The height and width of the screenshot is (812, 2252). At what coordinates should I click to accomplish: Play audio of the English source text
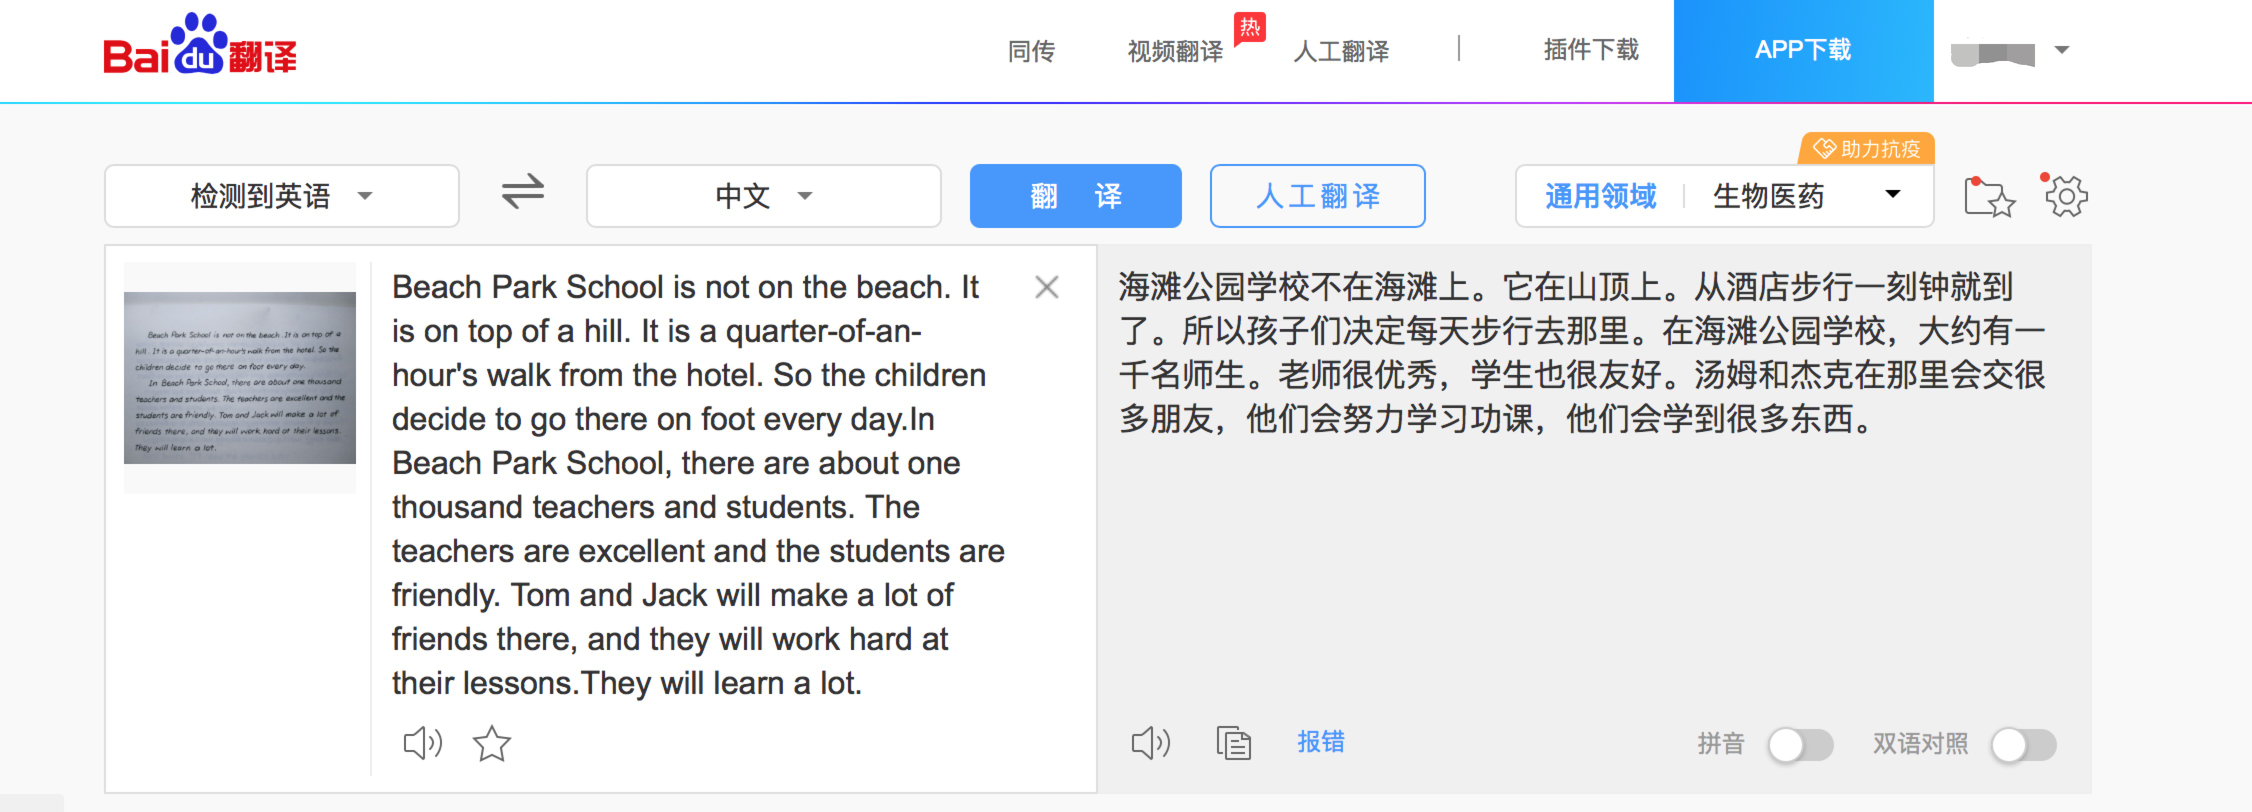(422, 743)
